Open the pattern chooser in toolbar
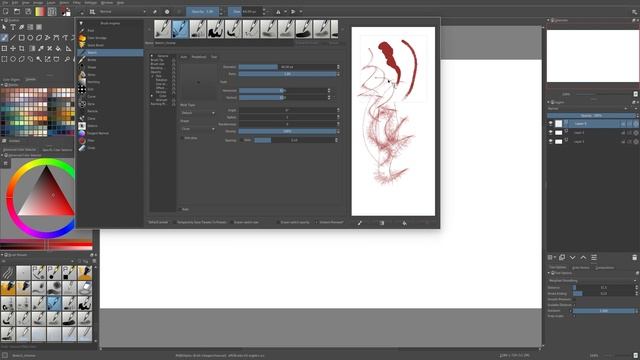 [52, 11]
